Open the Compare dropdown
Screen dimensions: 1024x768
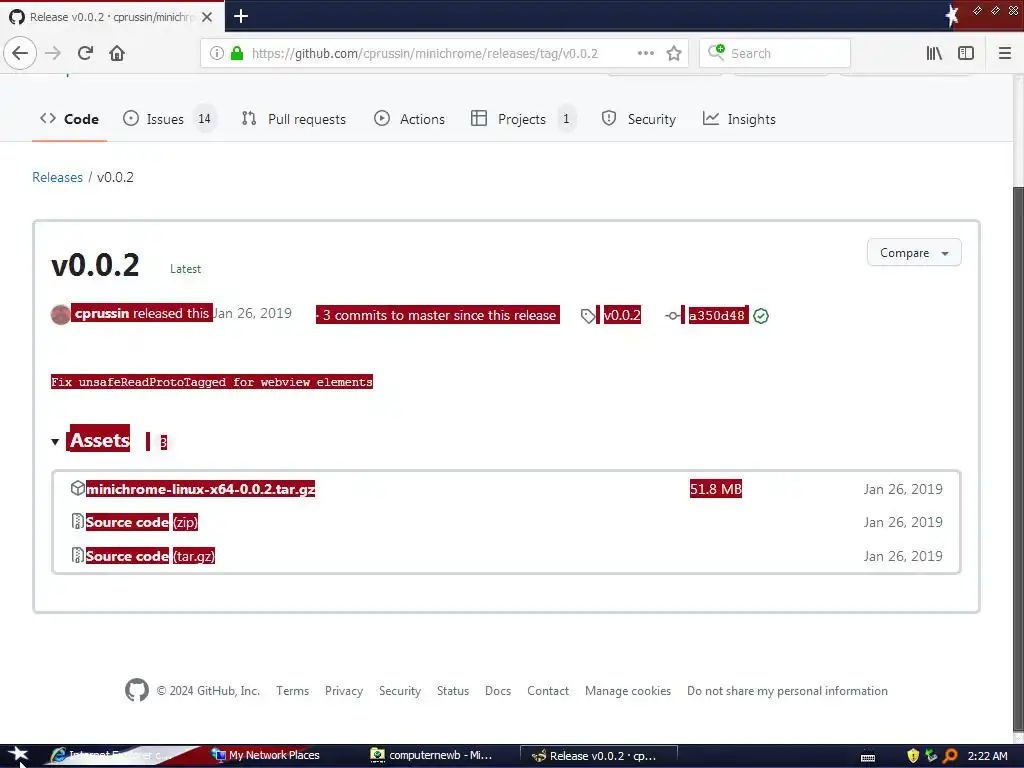pyautogui.click(x=914, y=253)
